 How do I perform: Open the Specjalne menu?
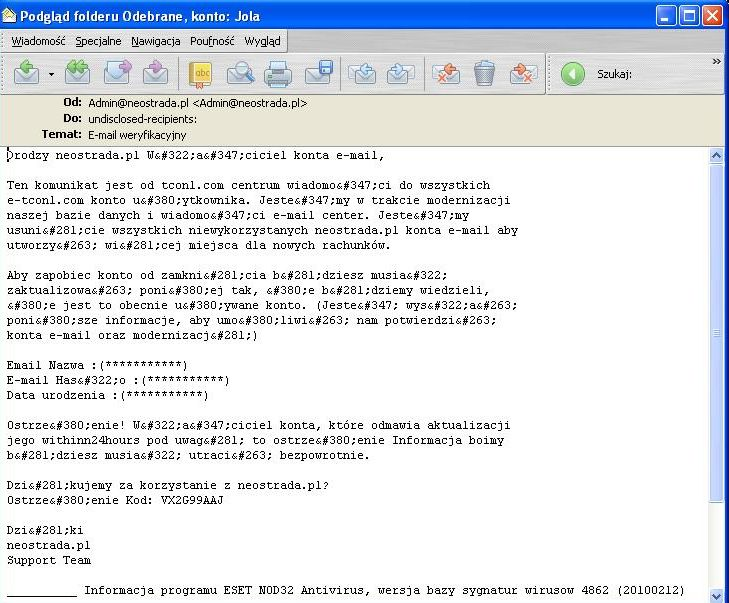pyautogui.click(x=98, y=41)
